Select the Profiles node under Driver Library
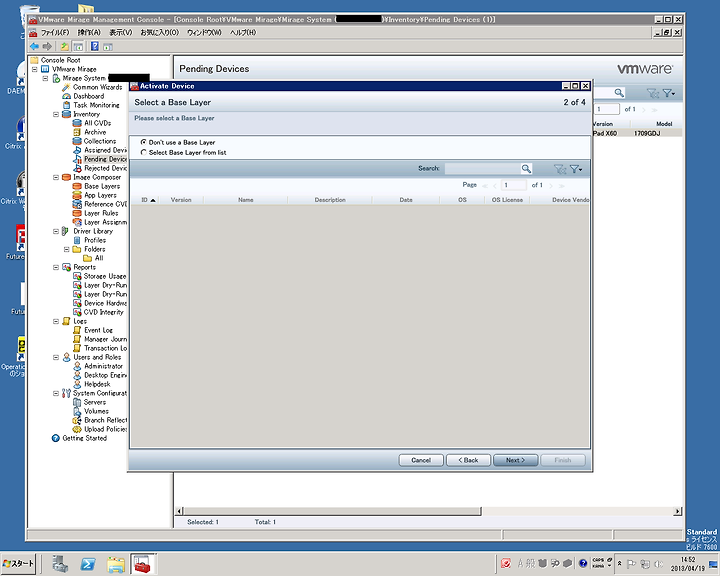 tap(95, 240)
